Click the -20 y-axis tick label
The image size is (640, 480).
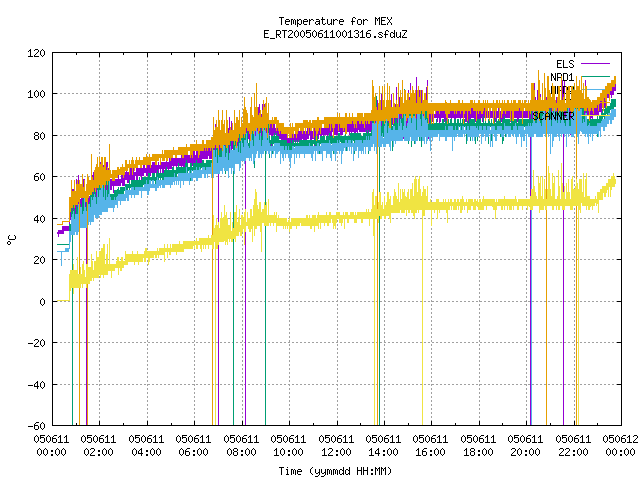tap(36, 343)
